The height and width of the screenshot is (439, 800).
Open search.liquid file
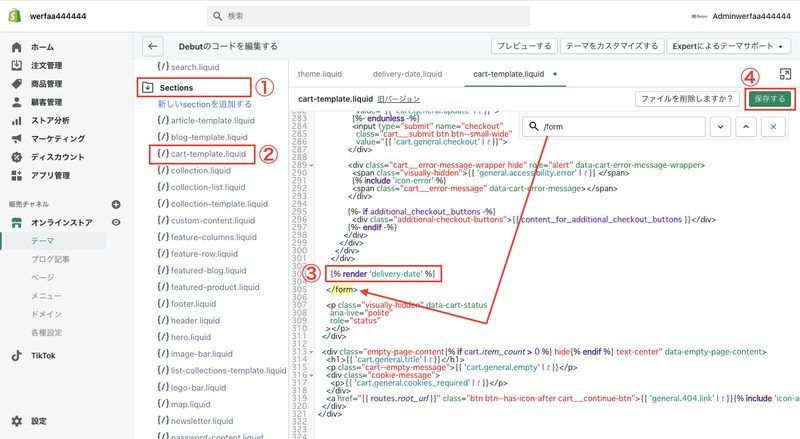(194, 67)
